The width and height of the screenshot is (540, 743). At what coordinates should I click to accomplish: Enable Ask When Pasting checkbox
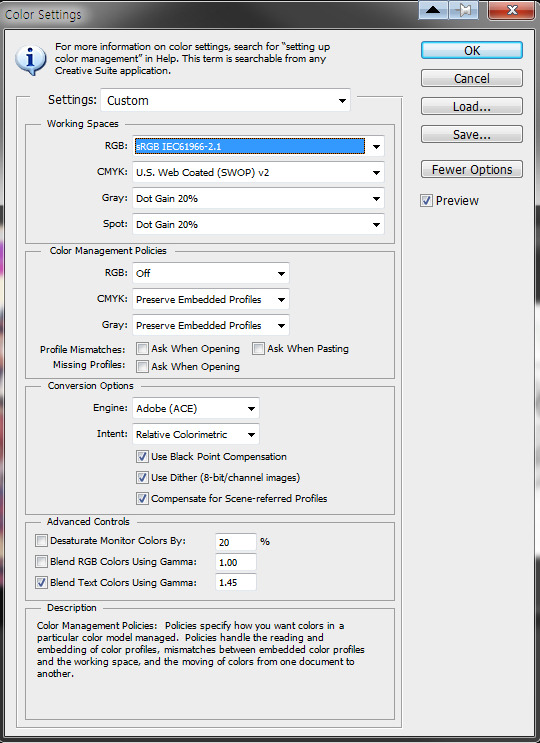tap(258, 349)
